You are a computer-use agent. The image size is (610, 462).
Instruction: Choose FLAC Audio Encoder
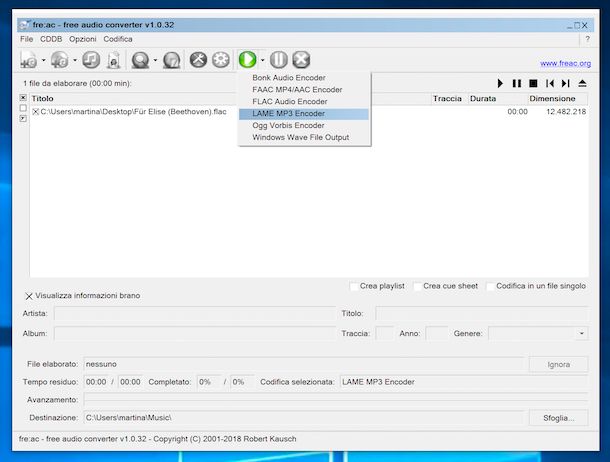tap(304, 102)
